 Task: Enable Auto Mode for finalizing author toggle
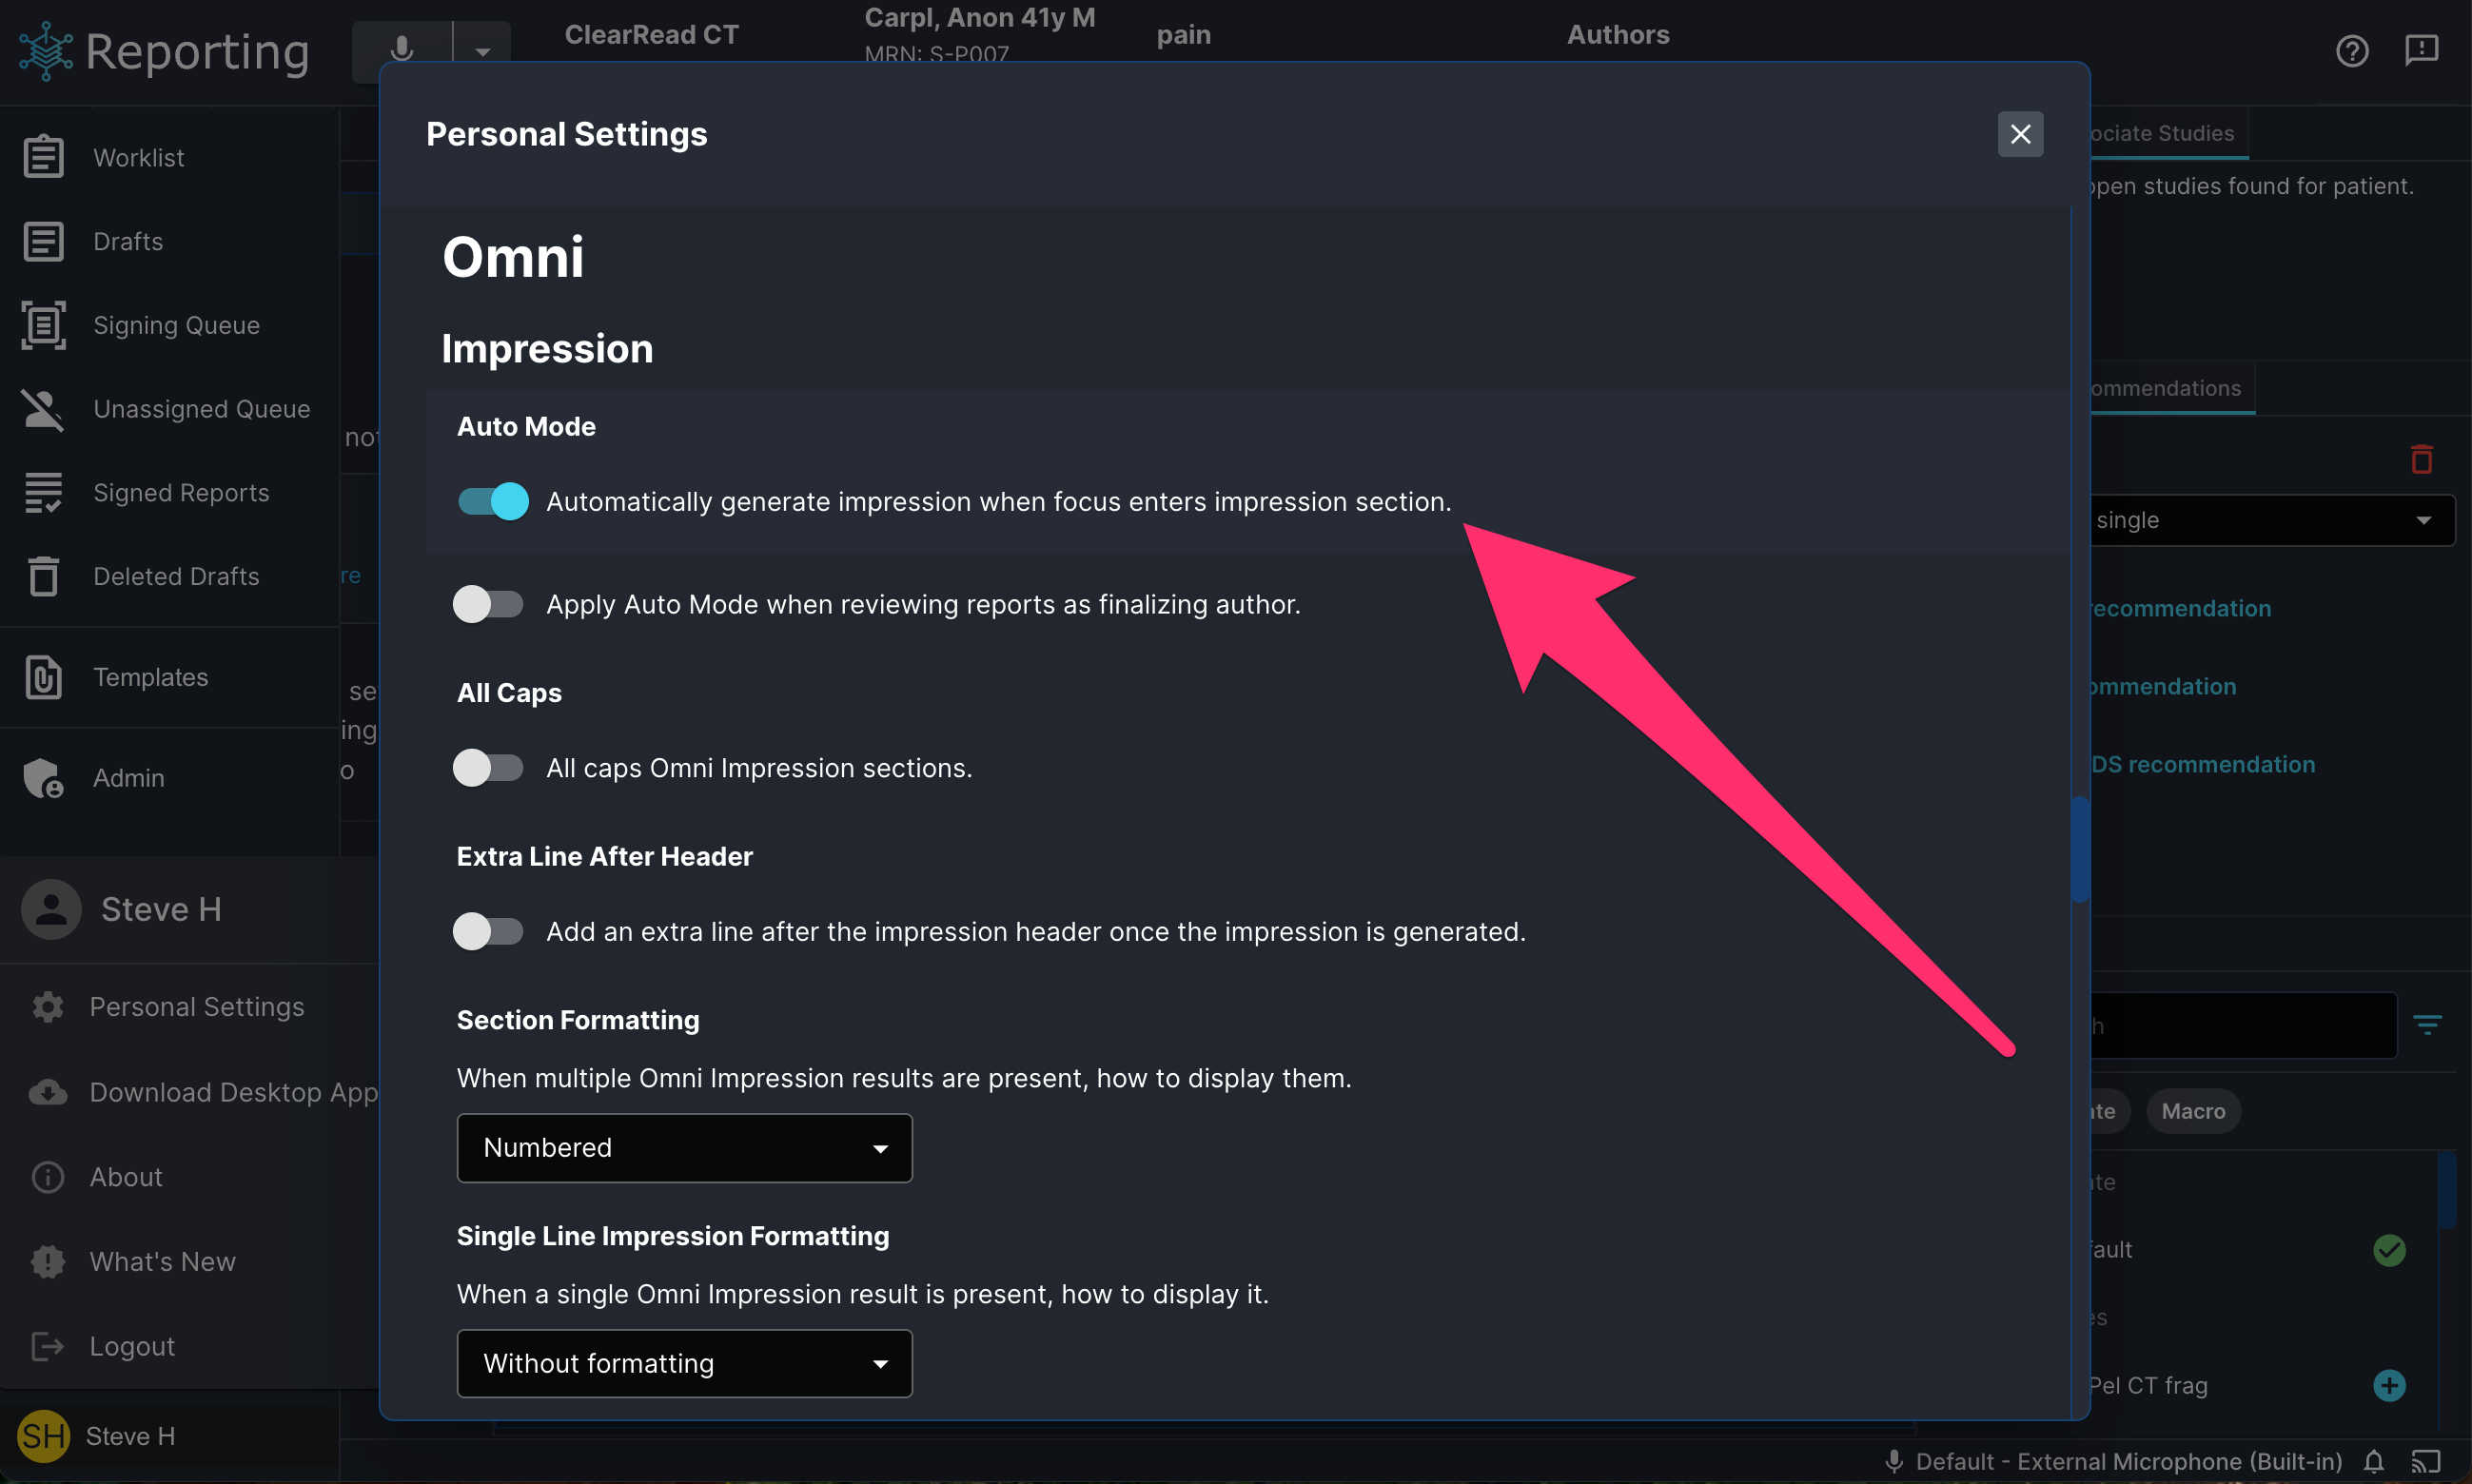[x=488, y=604]
